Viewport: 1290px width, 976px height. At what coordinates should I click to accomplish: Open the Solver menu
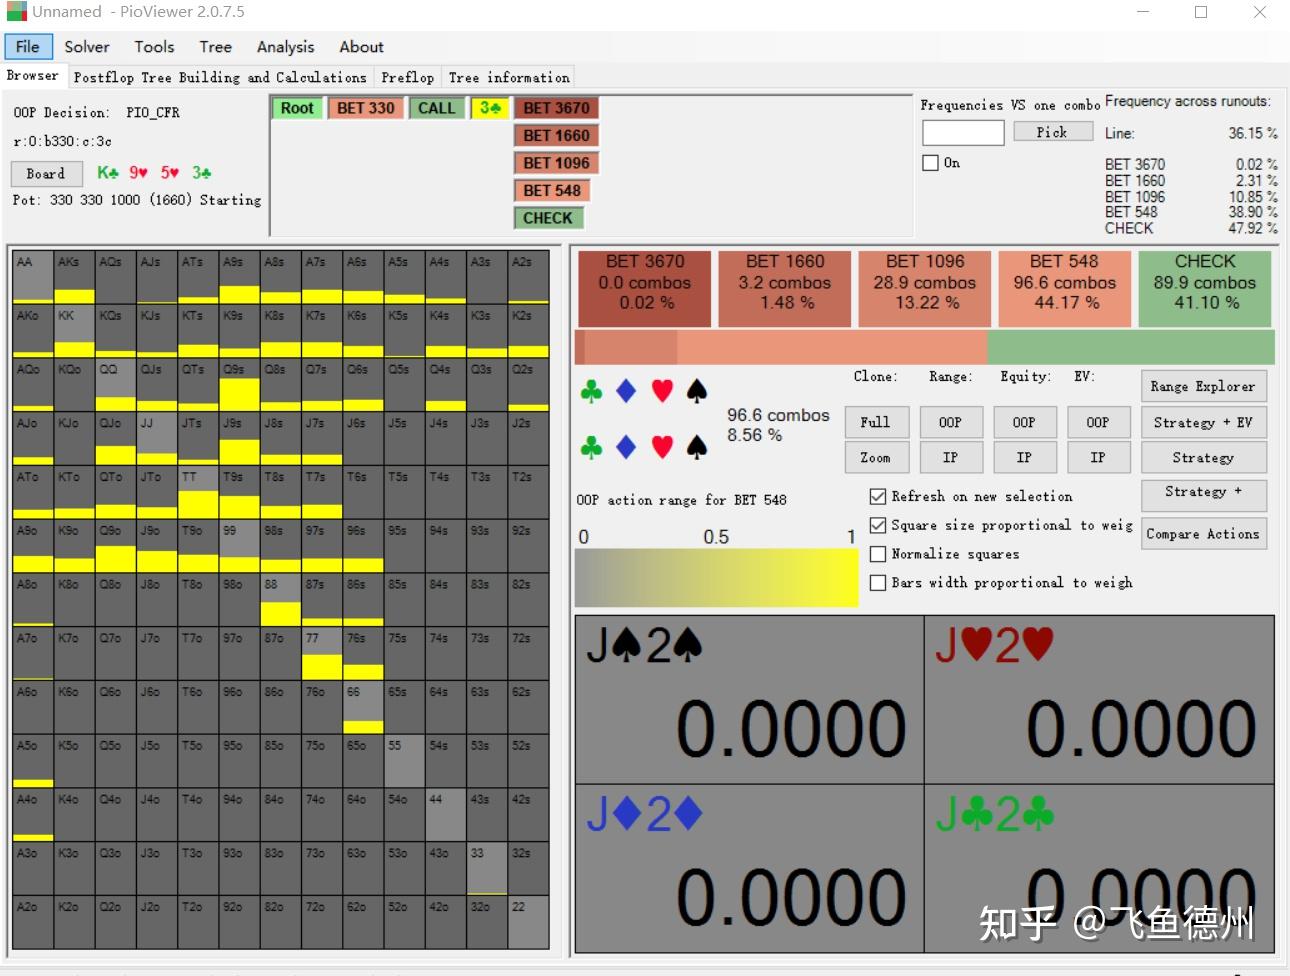[x=87, y=47]
